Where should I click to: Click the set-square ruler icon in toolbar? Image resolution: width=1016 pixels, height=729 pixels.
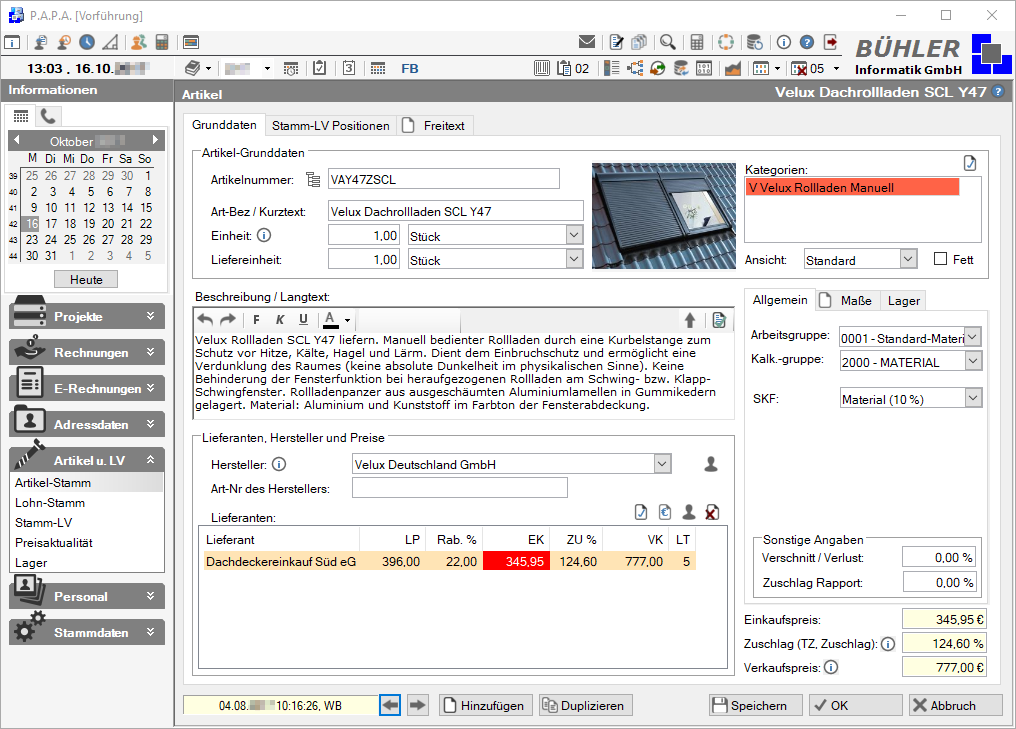point(111,42)
